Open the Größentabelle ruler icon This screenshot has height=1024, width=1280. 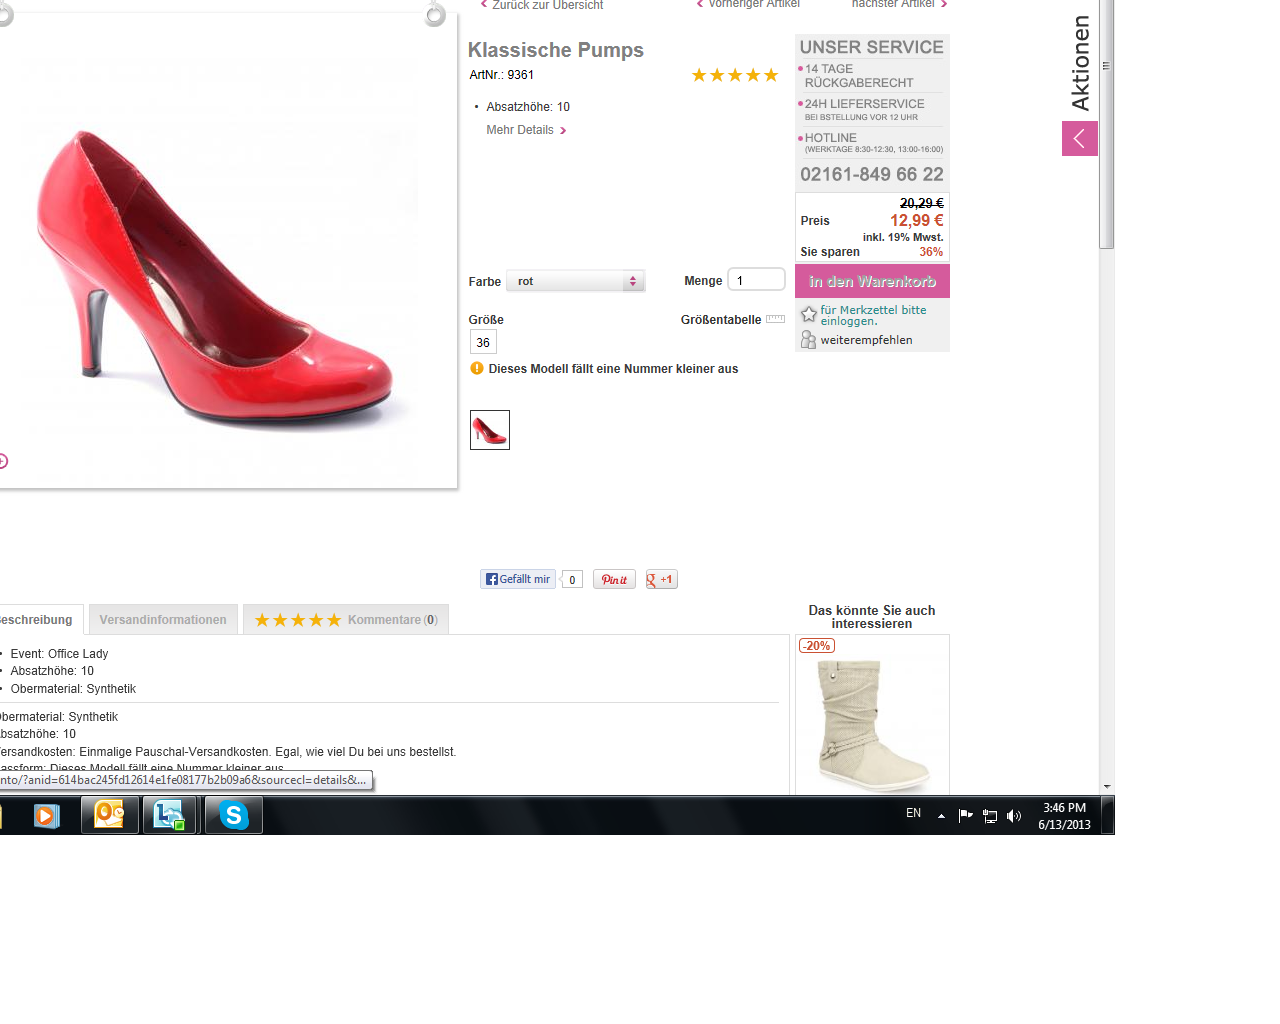click(x=775, y=319)
